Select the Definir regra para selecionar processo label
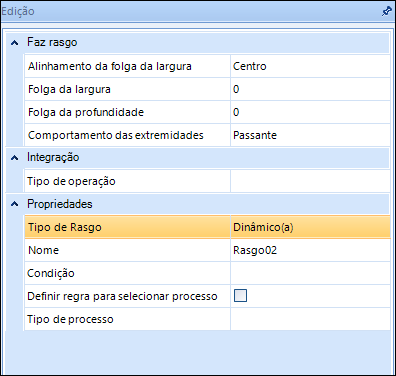This screenshot has width=396, height=376. tap(122, 296)
